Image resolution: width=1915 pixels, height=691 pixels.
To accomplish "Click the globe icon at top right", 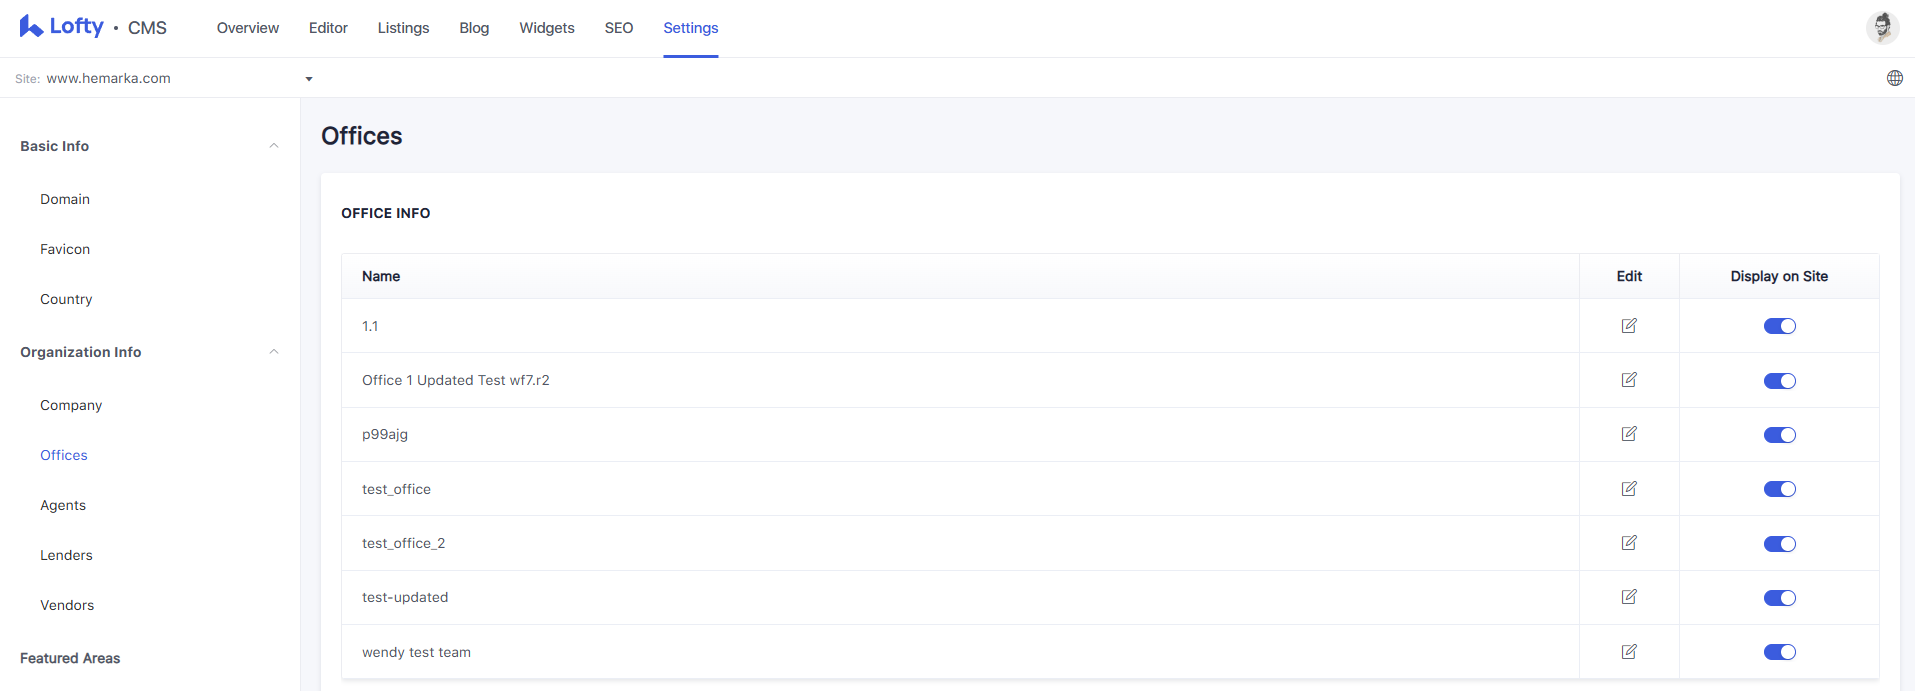I will tap(1895, 78).
